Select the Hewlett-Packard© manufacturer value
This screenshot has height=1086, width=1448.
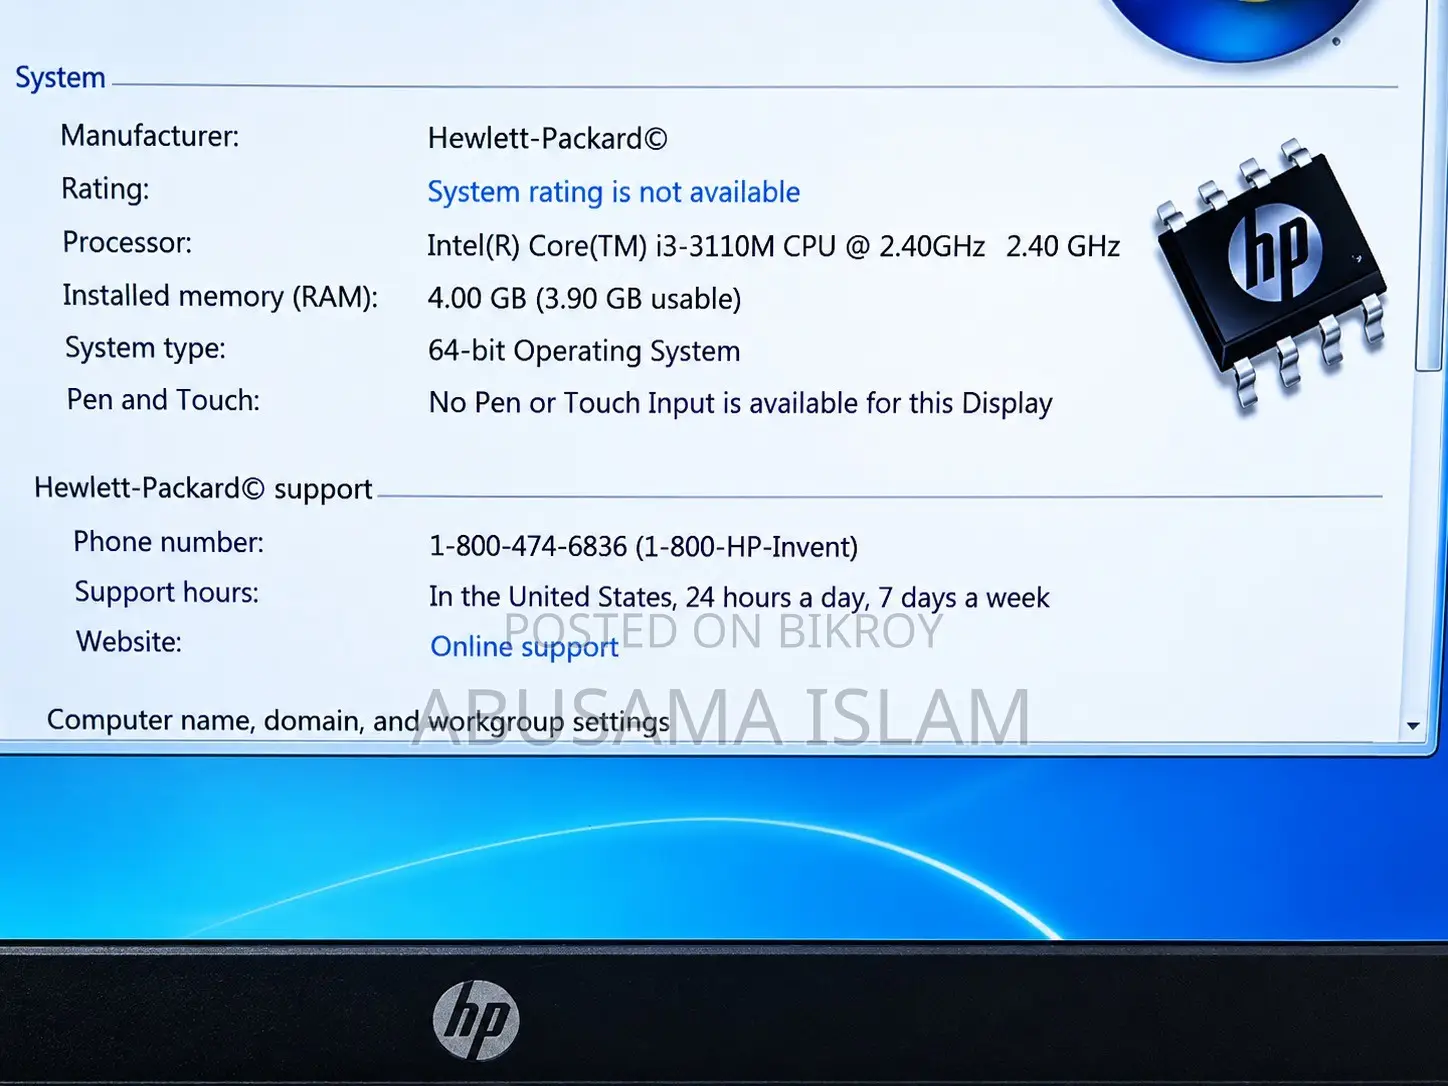pos(547,139)
